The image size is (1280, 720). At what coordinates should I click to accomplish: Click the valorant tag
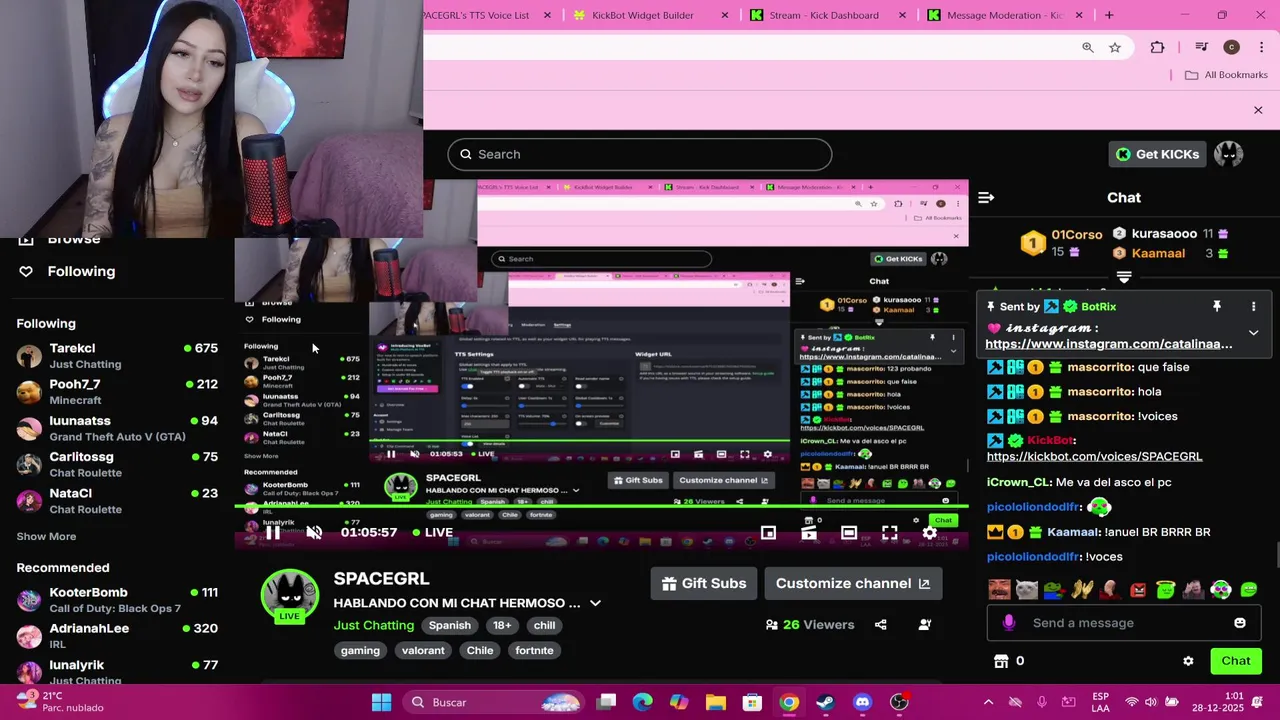click(x=423, y=651)
